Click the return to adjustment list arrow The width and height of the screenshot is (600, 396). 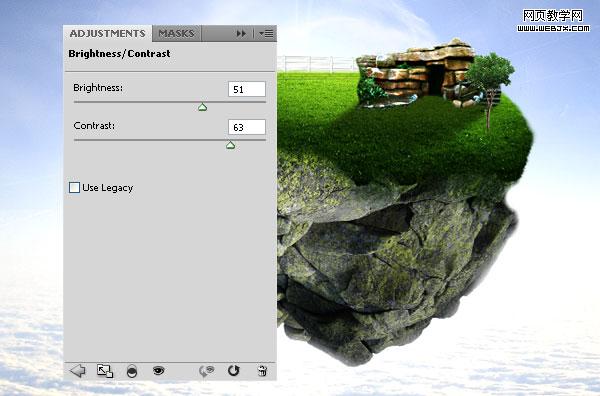point(78,370)
